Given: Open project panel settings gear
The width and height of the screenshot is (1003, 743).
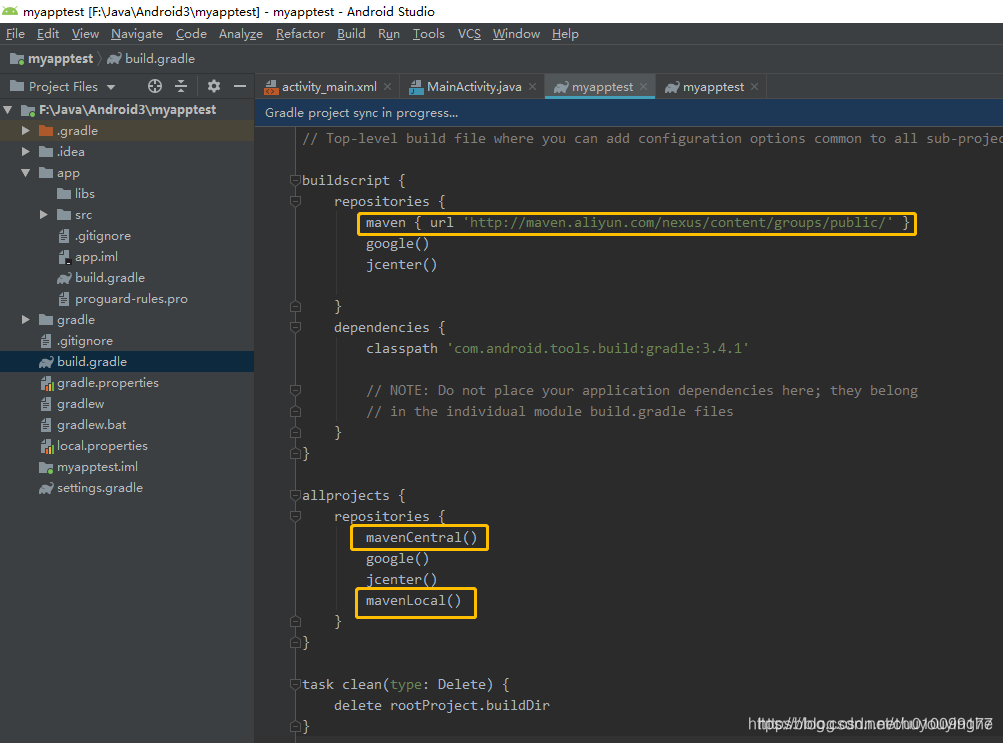Looking at the screenshot, I should tap(214, 86).
